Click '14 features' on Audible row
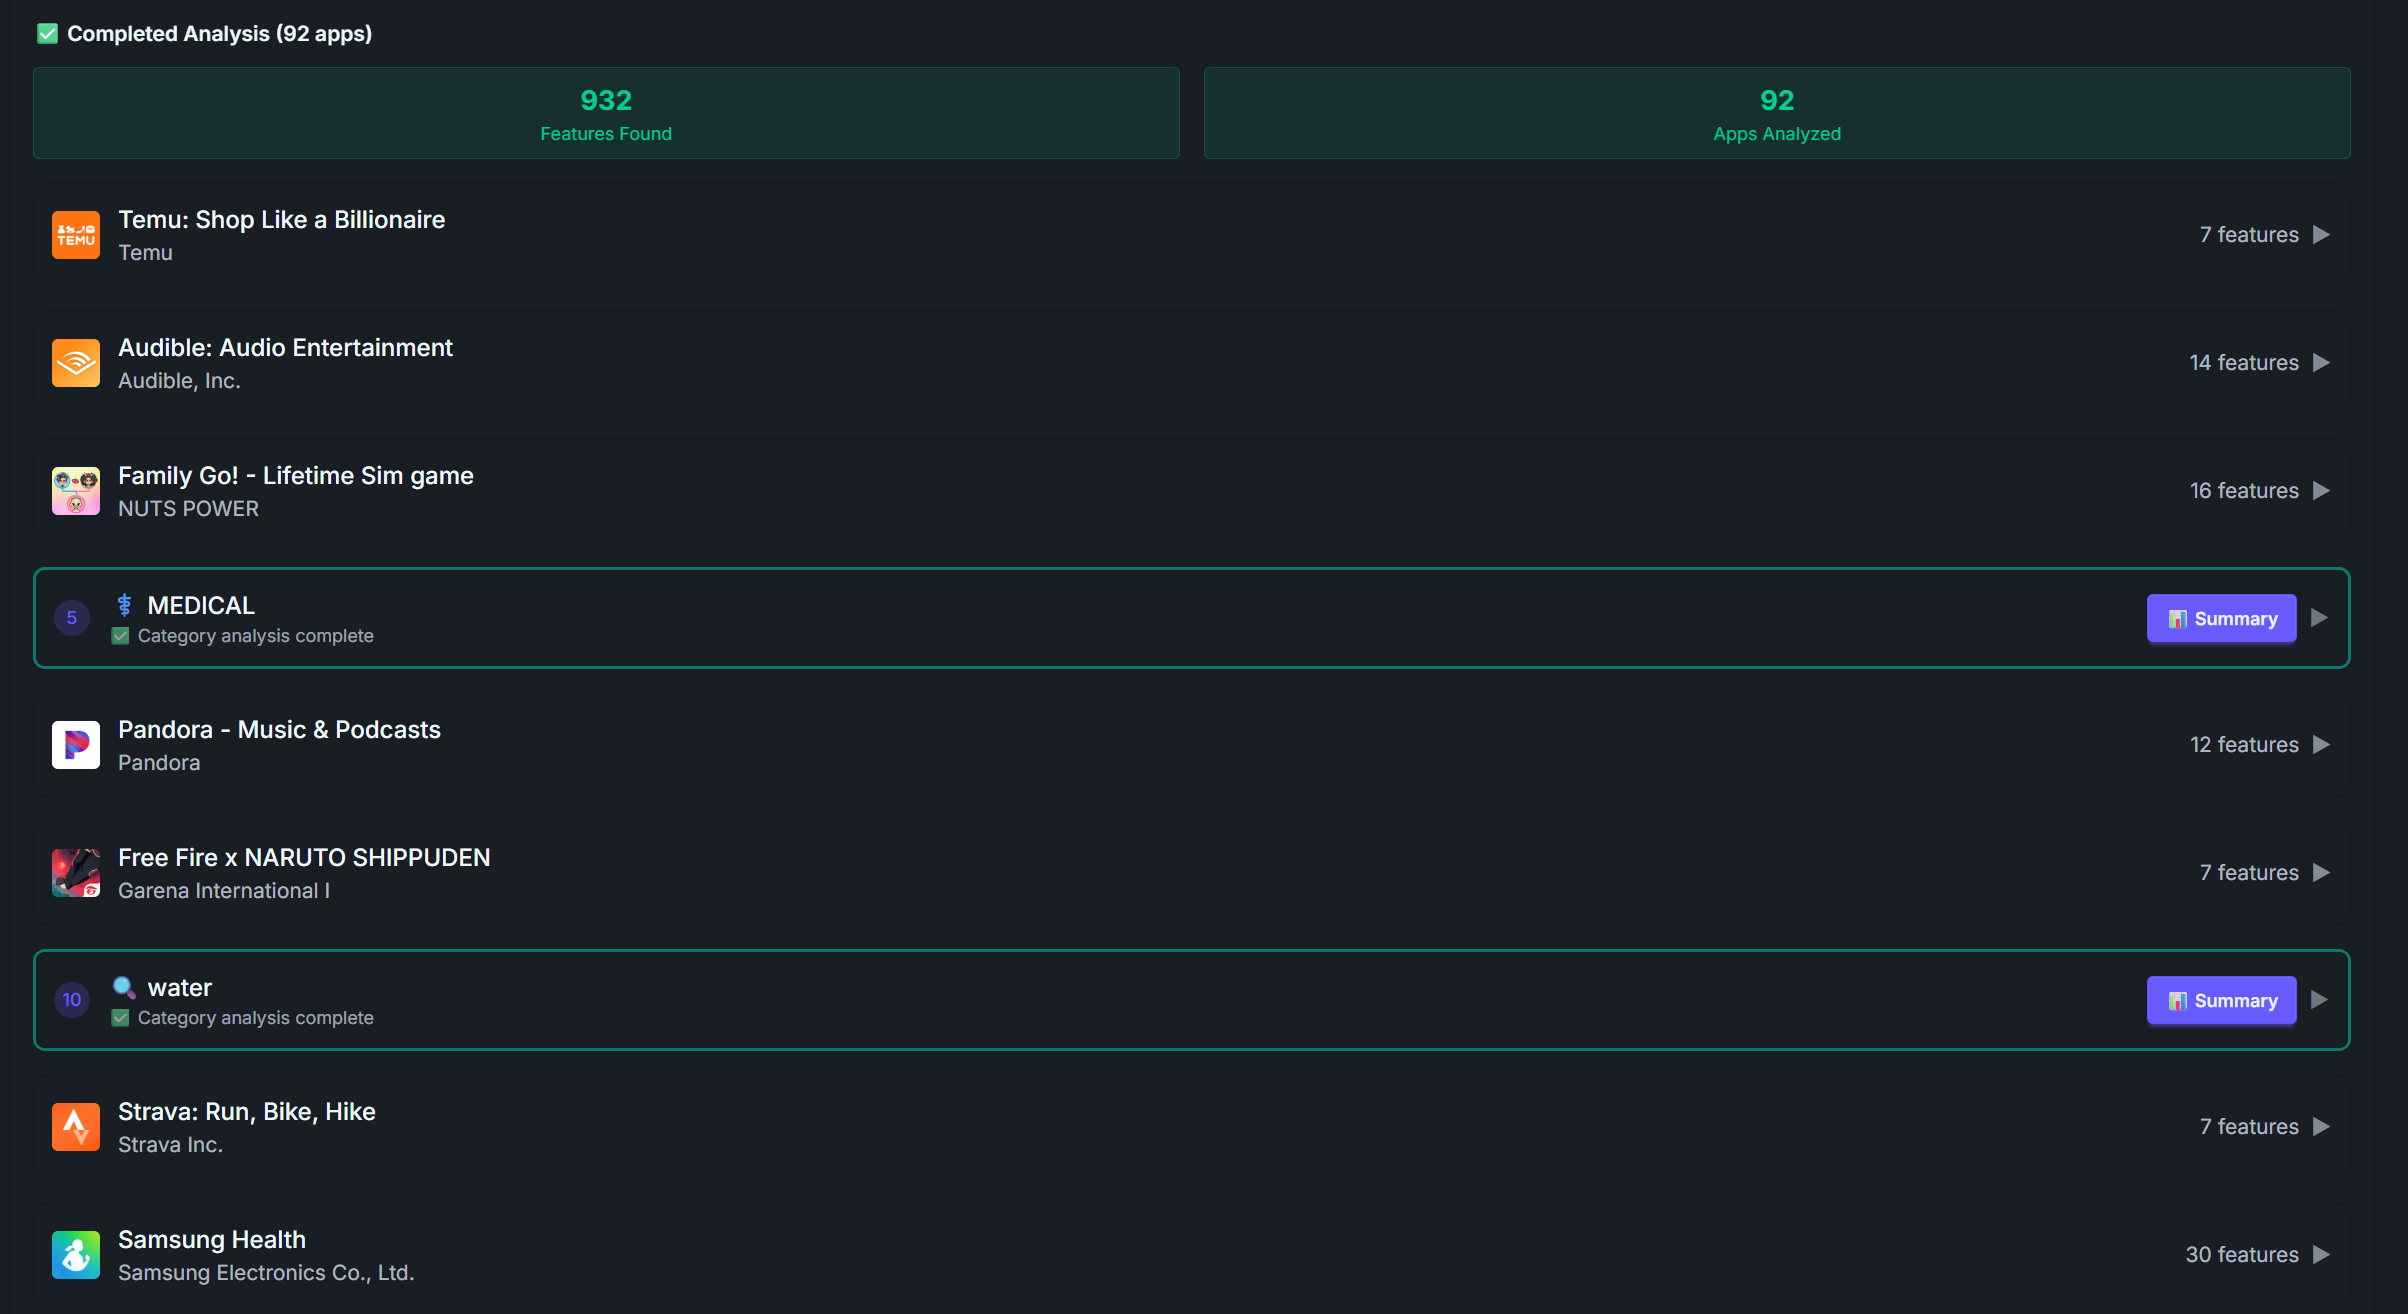Viewport: 2408px width, 1314px height. point(2244,363)
